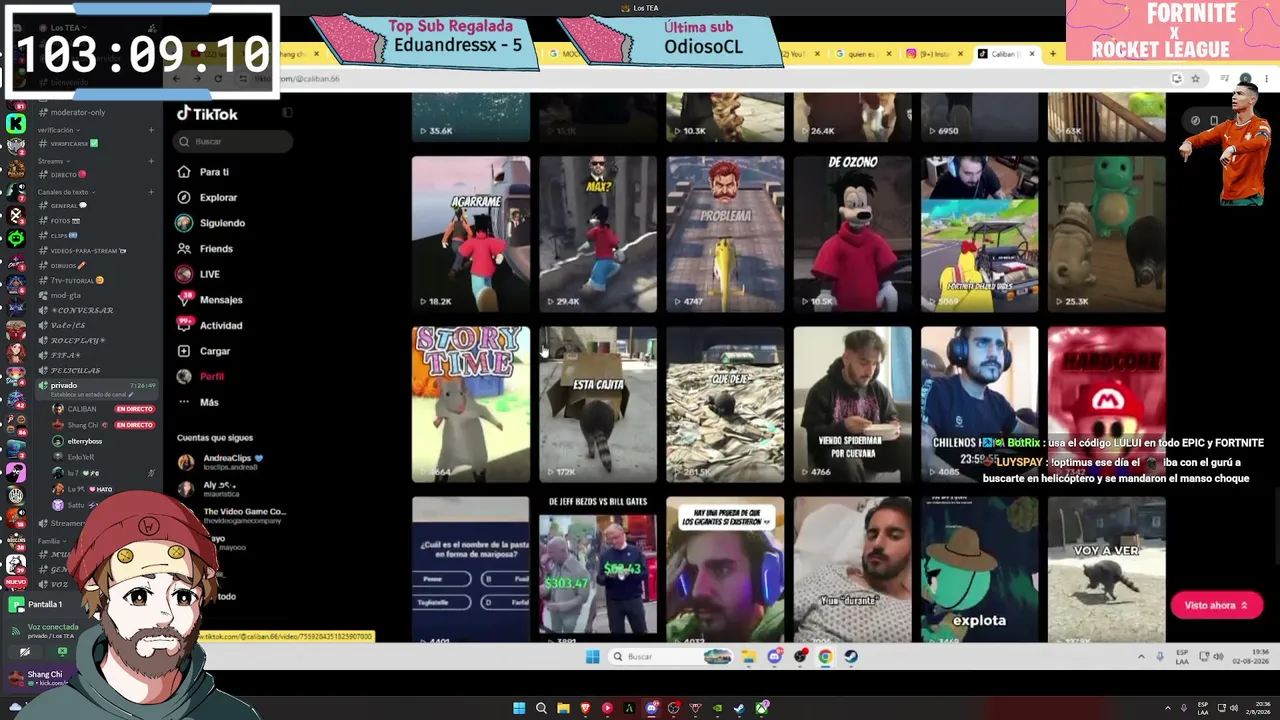This screenshot has width=1280, height=720.
Task: Open a new browser tab
Action: (x=1052, y=54)
